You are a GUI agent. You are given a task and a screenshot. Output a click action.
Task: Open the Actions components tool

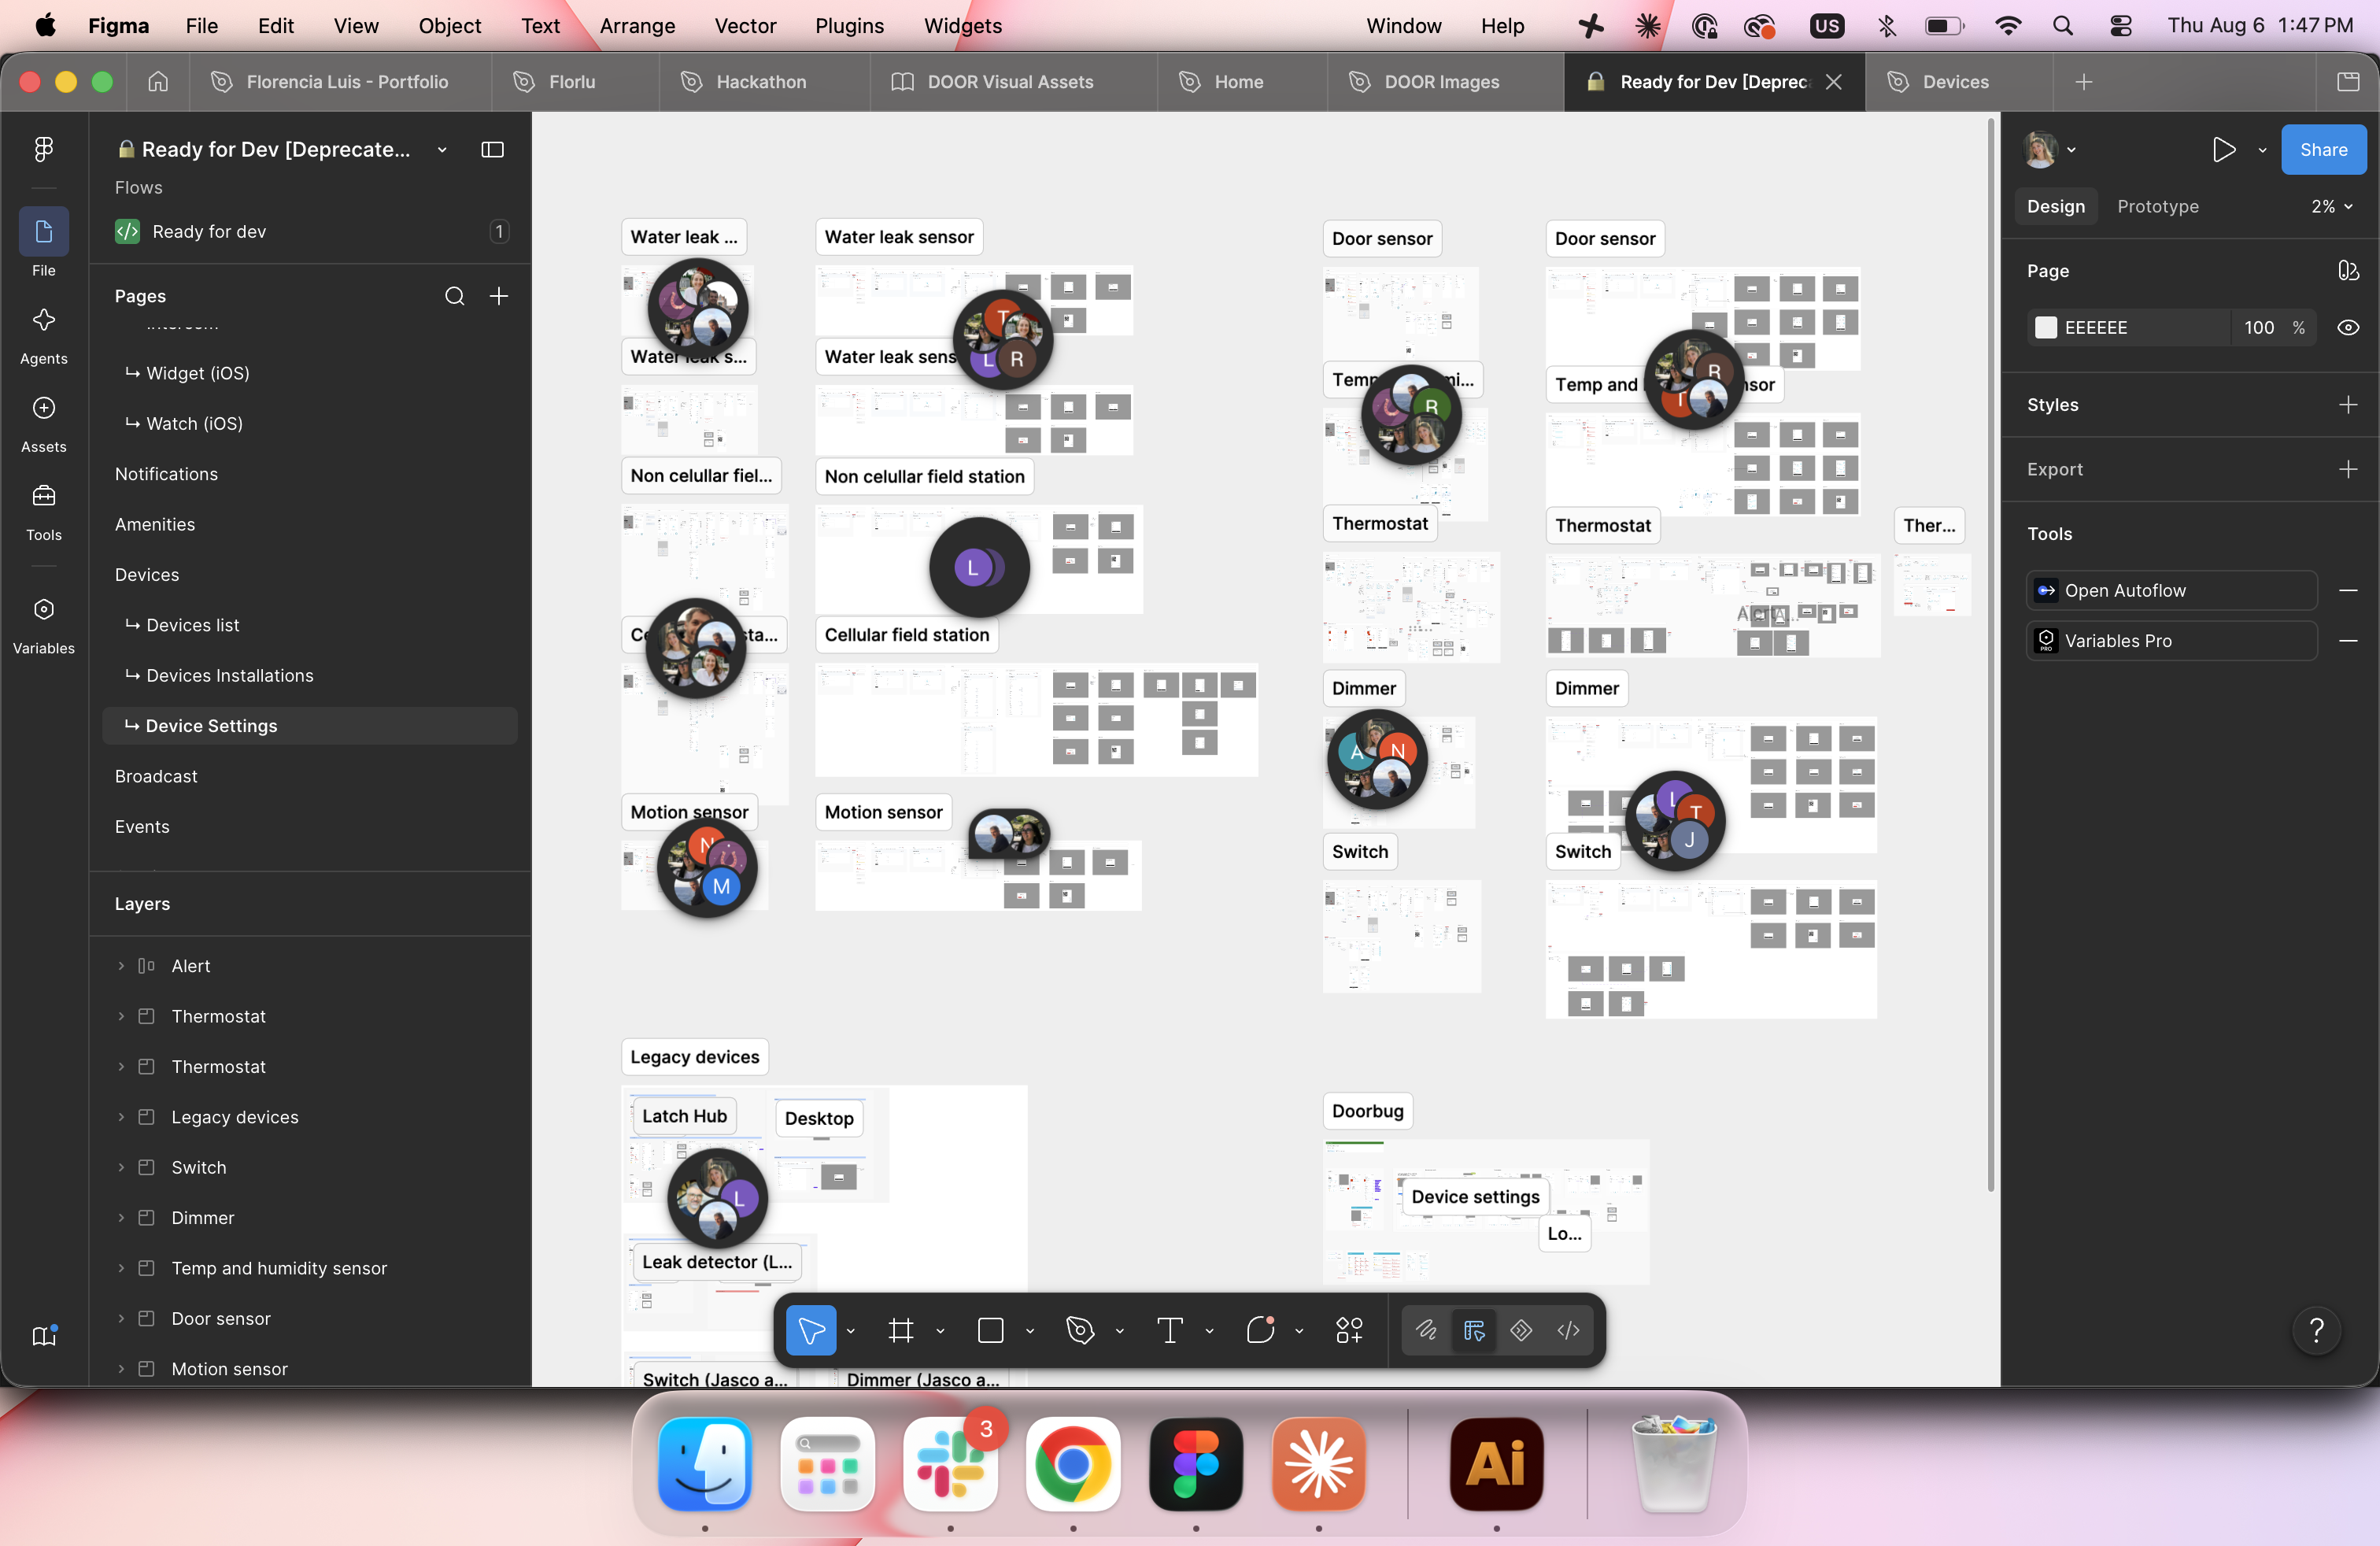tap(1349, 1330)
